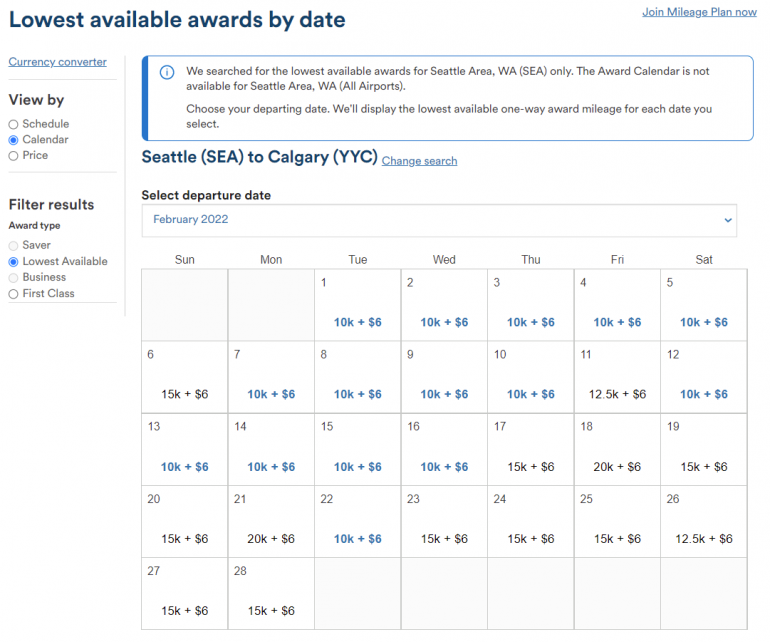This screenshot has height=642, width=770.
Task: Open the Currency converter link
Action: point(57,62)
